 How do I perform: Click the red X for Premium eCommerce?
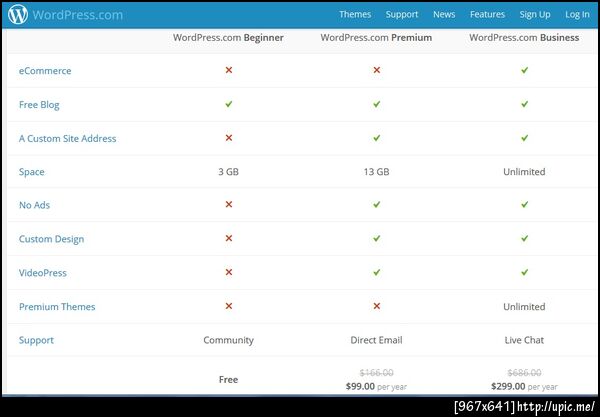coord(377,70)
